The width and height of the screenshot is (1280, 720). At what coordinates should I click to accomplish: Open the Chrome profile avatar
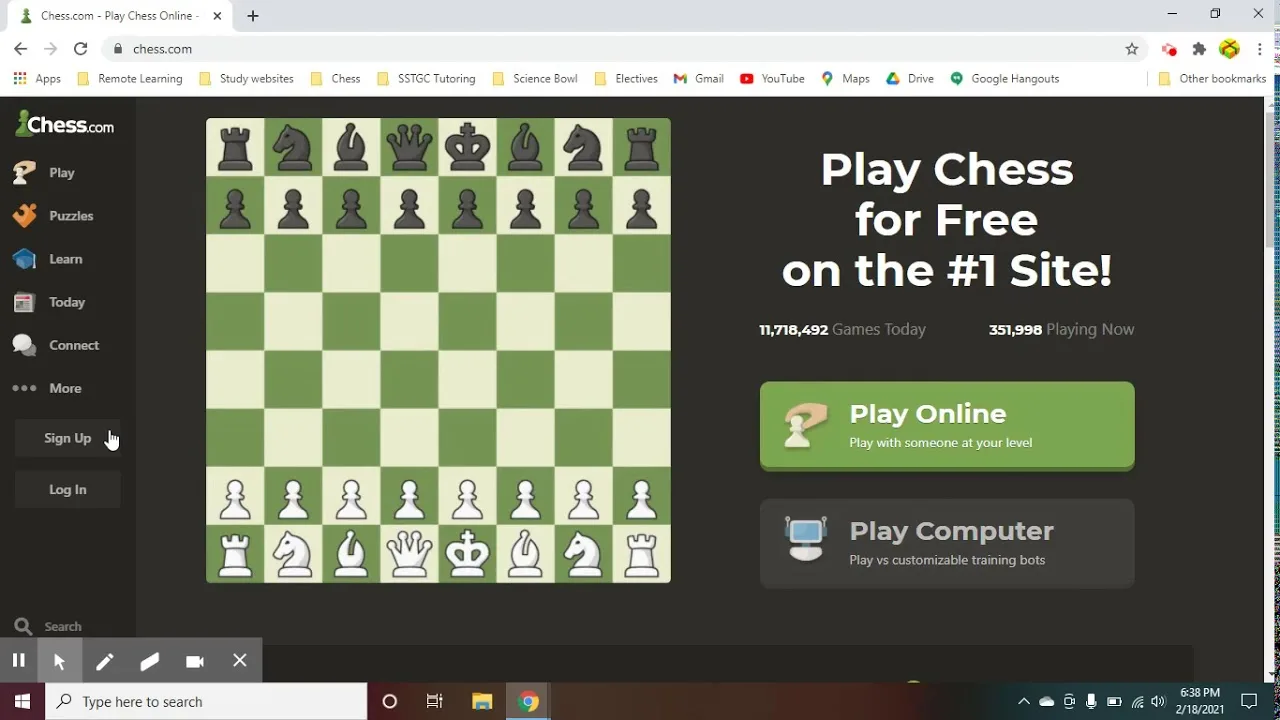pyautogui.click(x=1229, y=48)
